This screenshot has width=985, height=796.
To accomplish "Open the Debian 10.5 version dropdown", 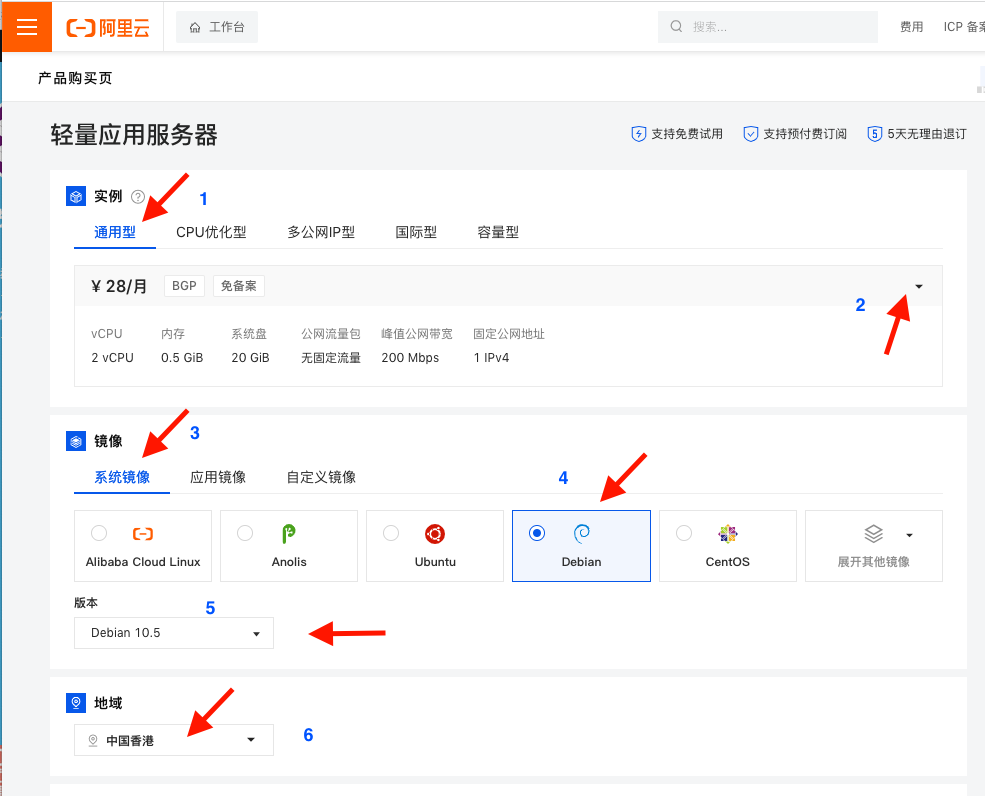I will [x=174, y=633].
